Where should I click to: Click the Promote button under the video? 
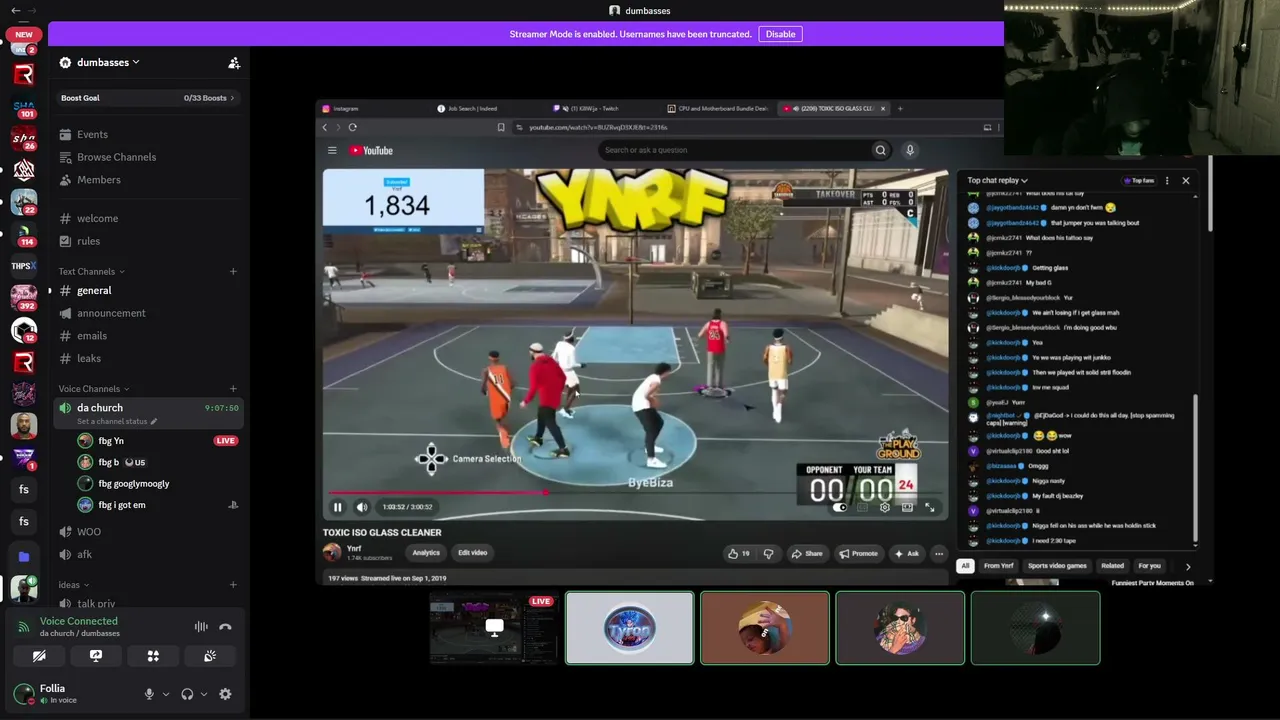[859, 553]
